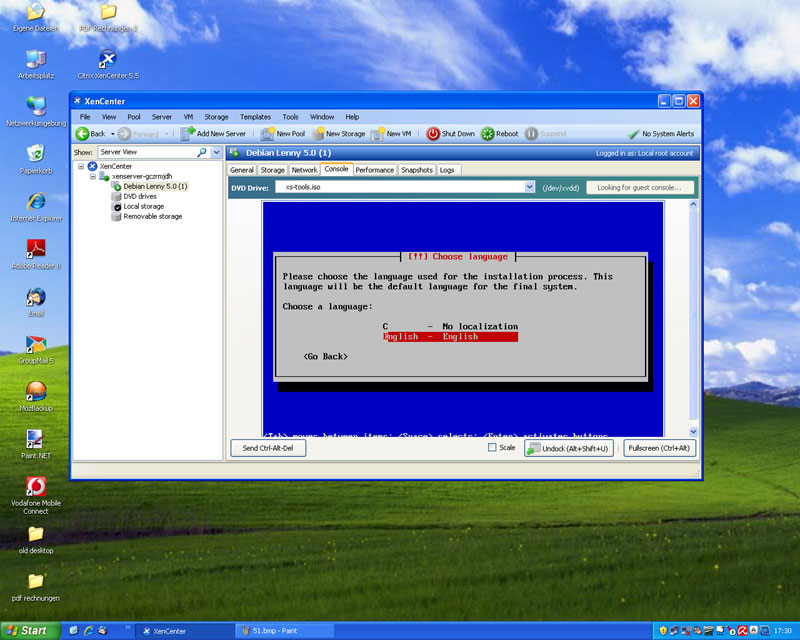Open the DVD Drive xs-tools.iso dropdown
Viewport: 800px width, 640px height.
pos(529,187)
